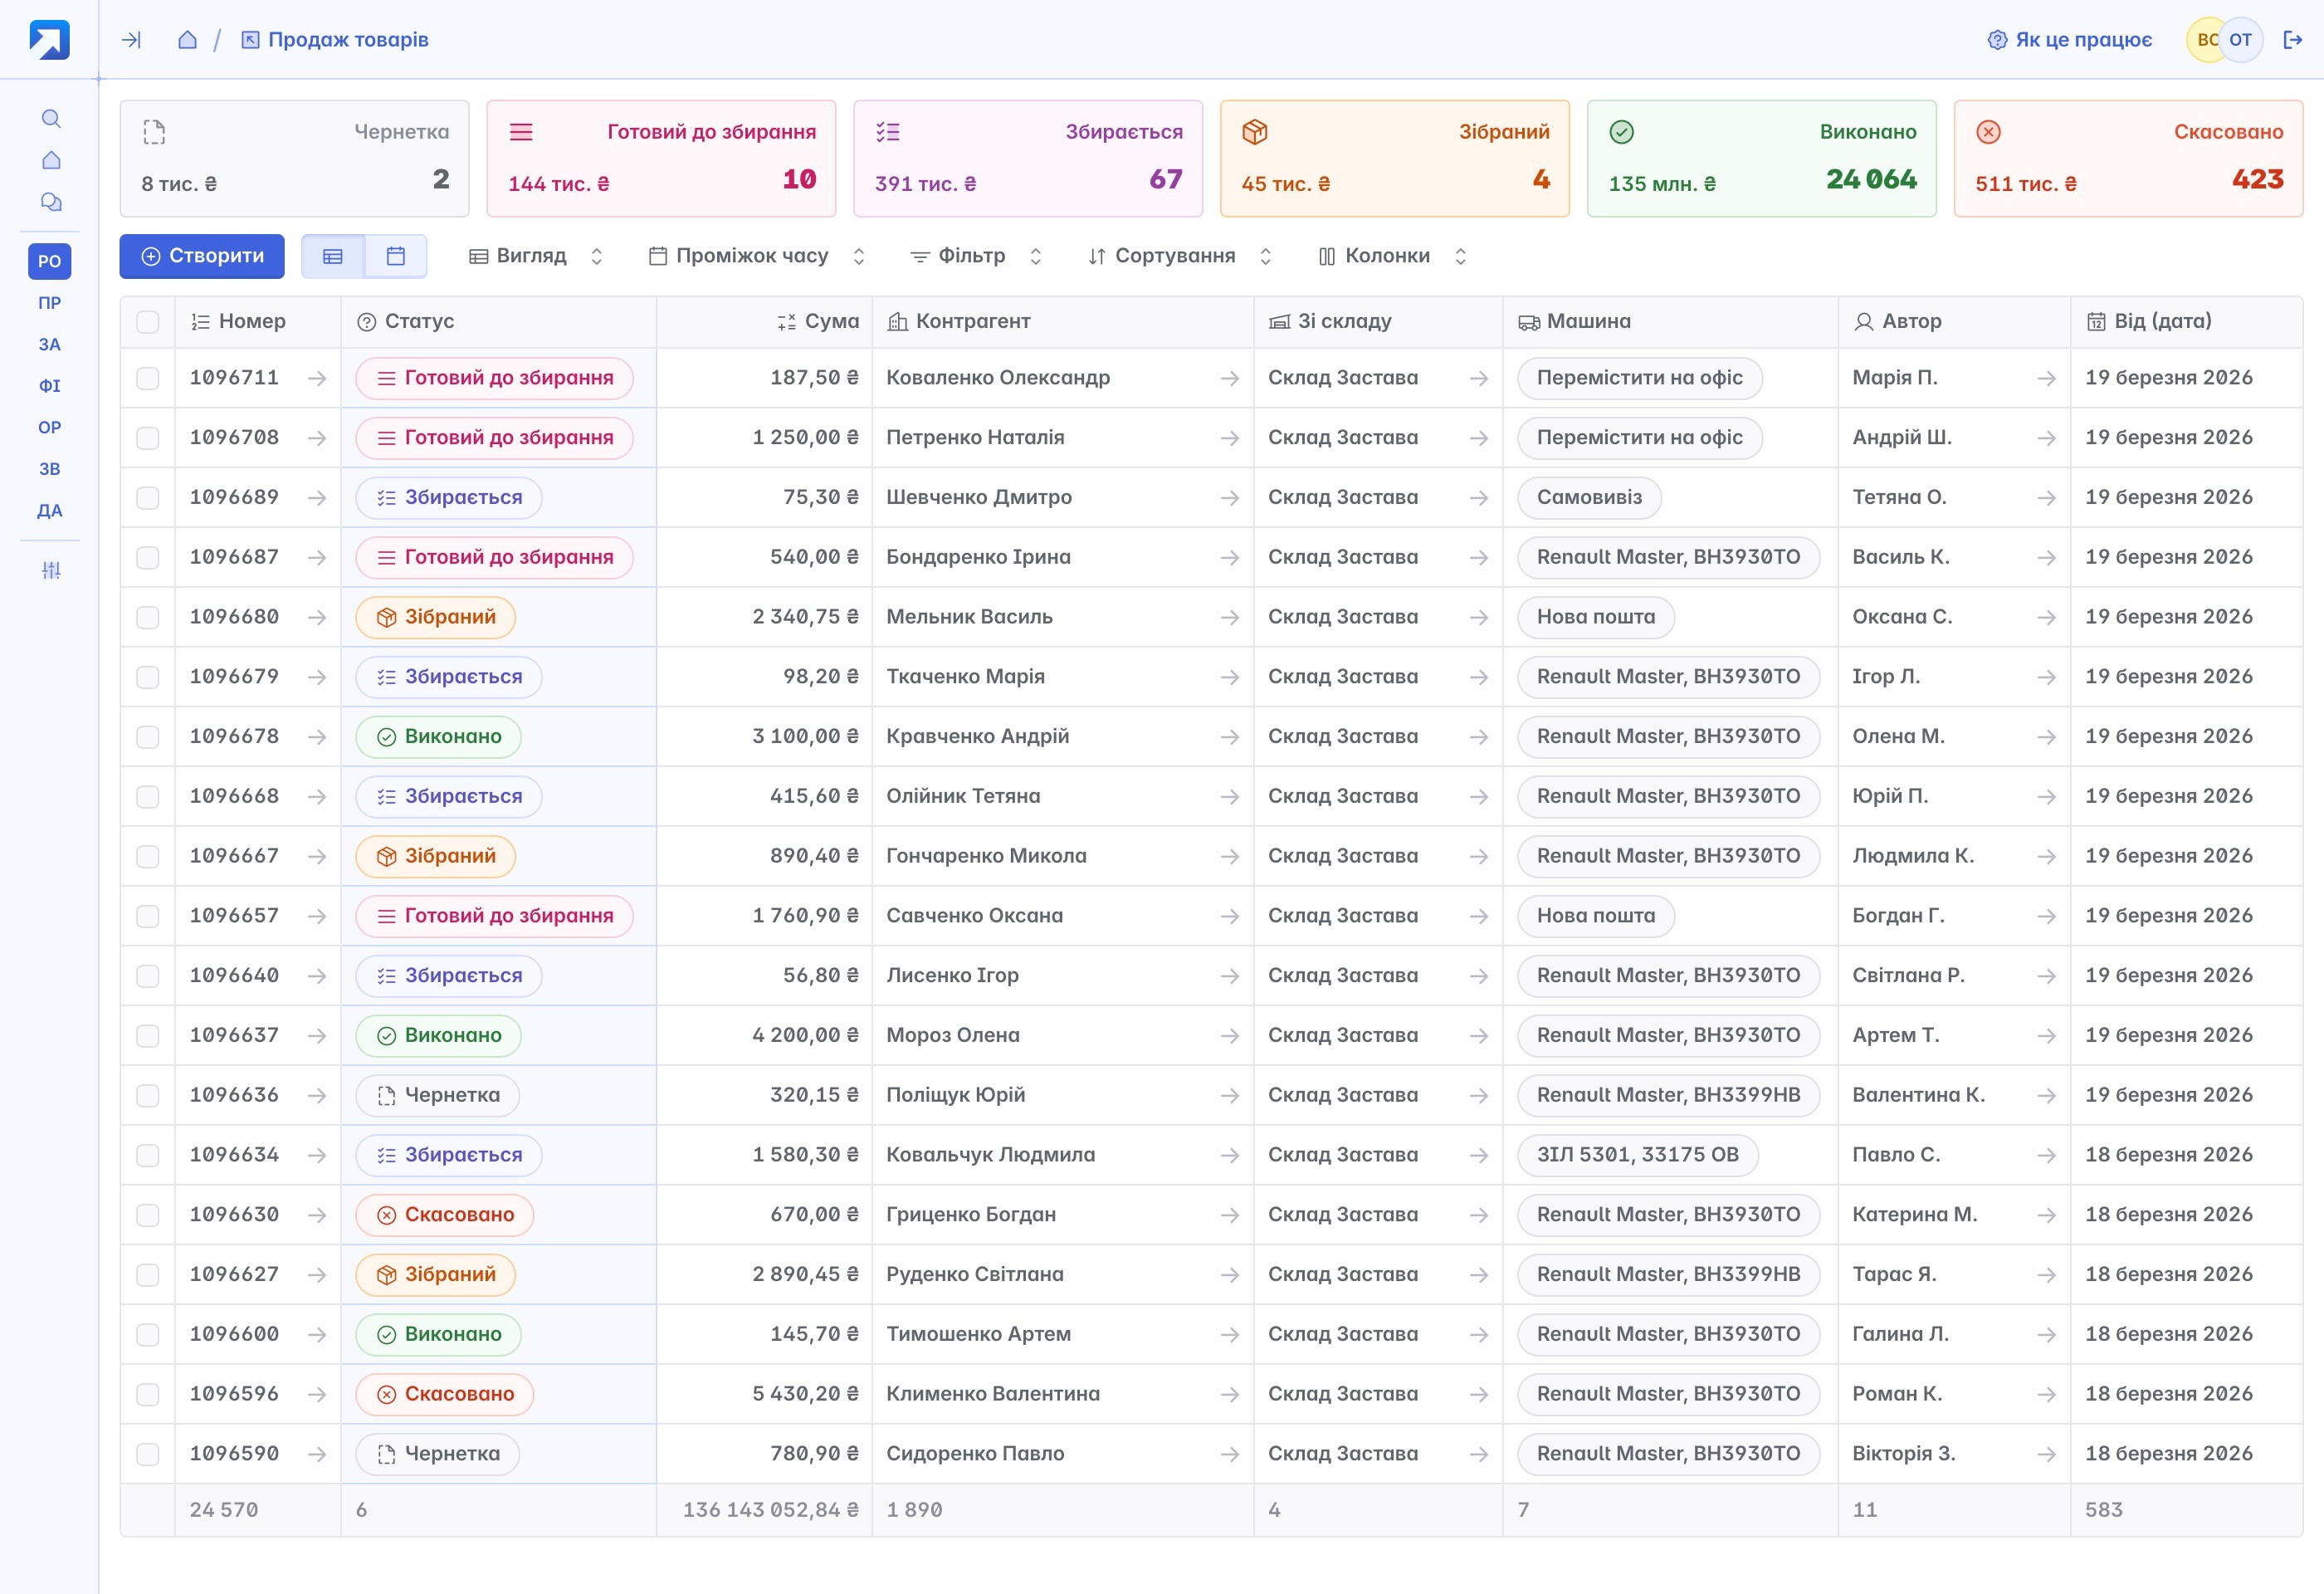Click the home breadcrumb icon
Screen dimensions: 2324x1594
tap(187, 40)
